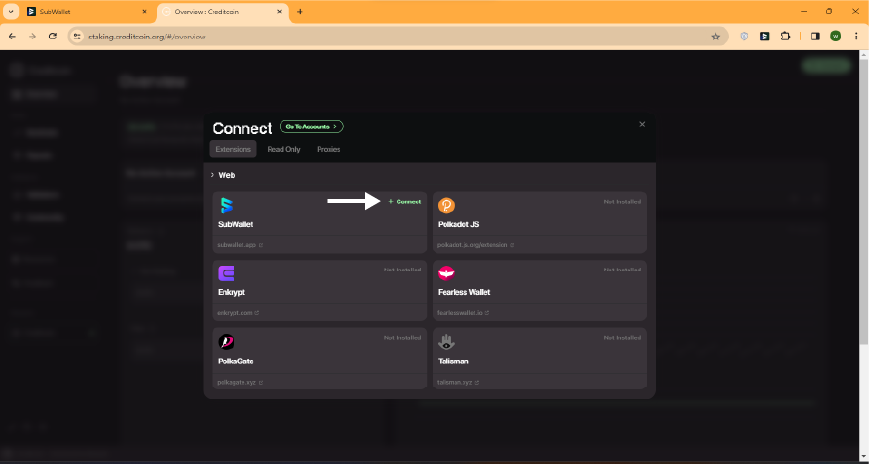Image resolution: width=869 pixels, height=464 pixels.
Task: Open the Chrome extensions puzzle icon
Action: [x=785, y=36]
